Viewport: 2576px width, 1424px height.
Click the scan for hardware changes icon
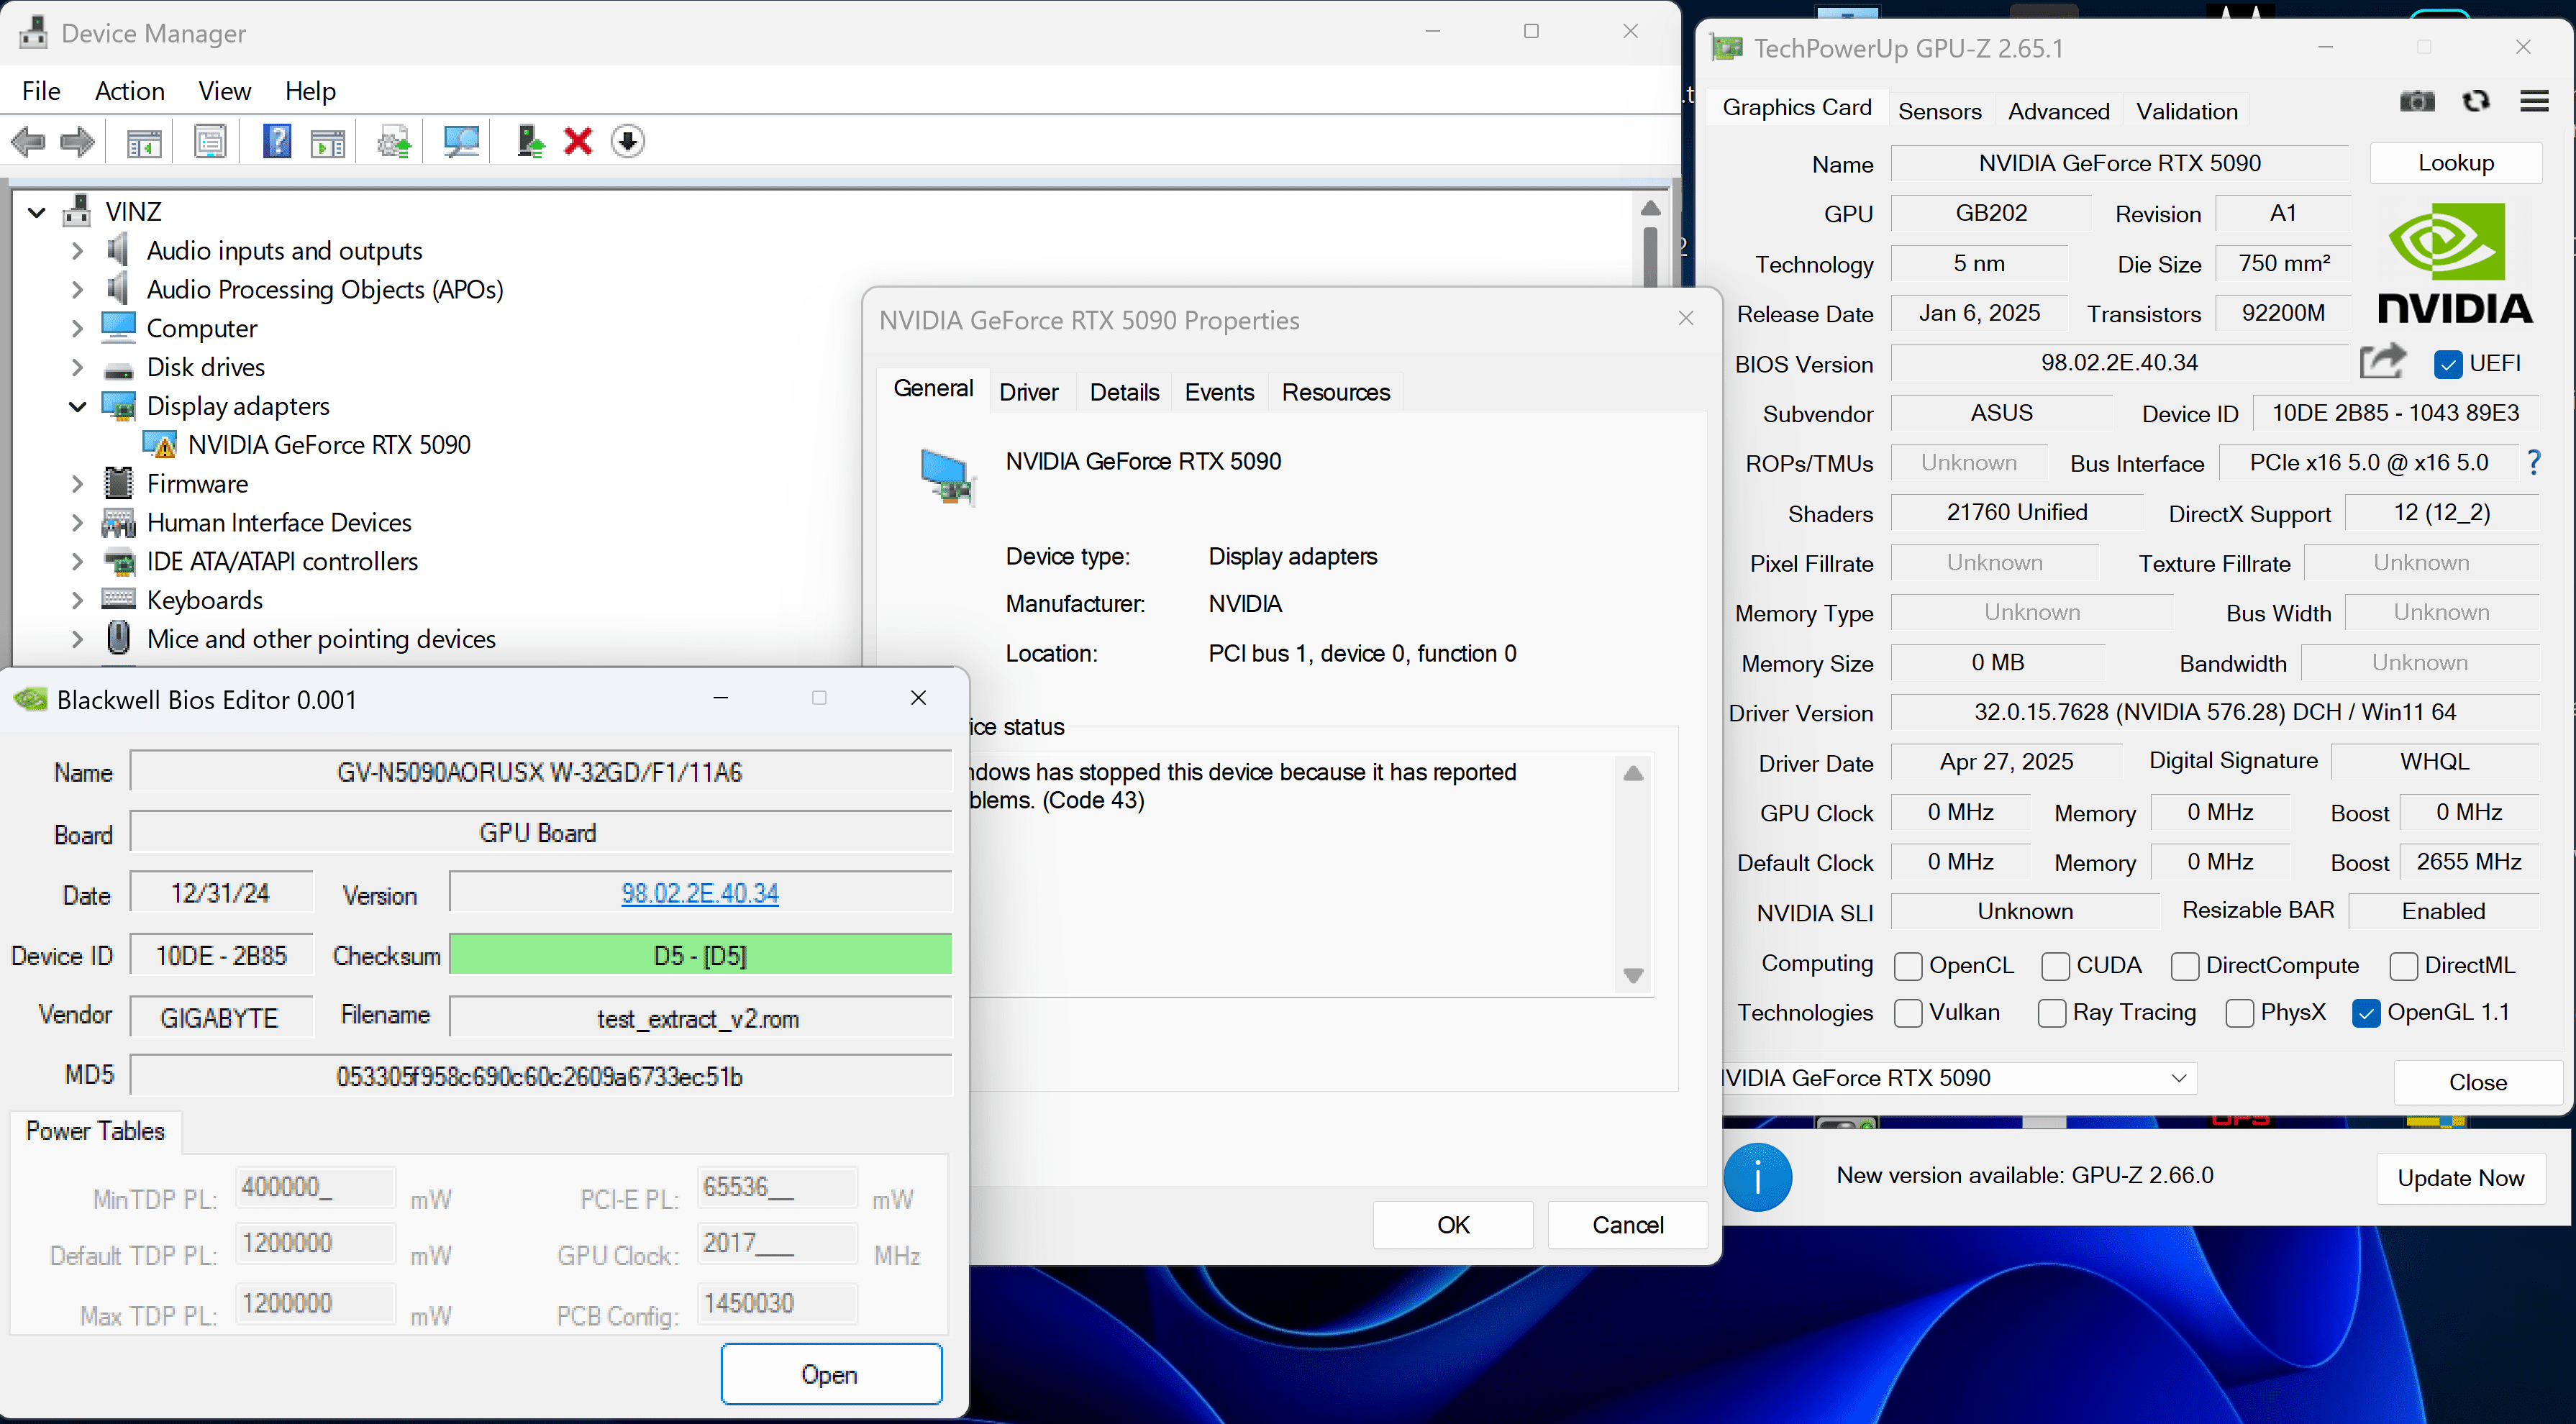461,141
